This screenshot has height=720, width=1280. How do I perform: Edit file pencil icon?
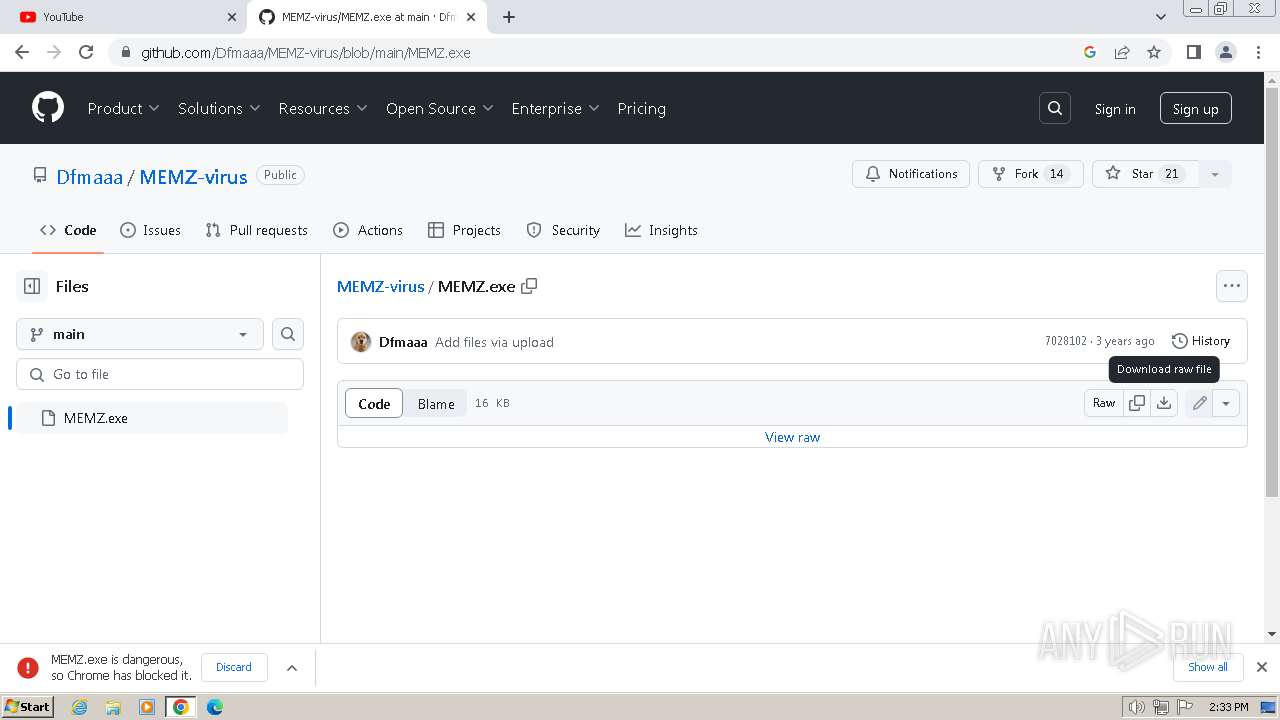pos(1199,403)
